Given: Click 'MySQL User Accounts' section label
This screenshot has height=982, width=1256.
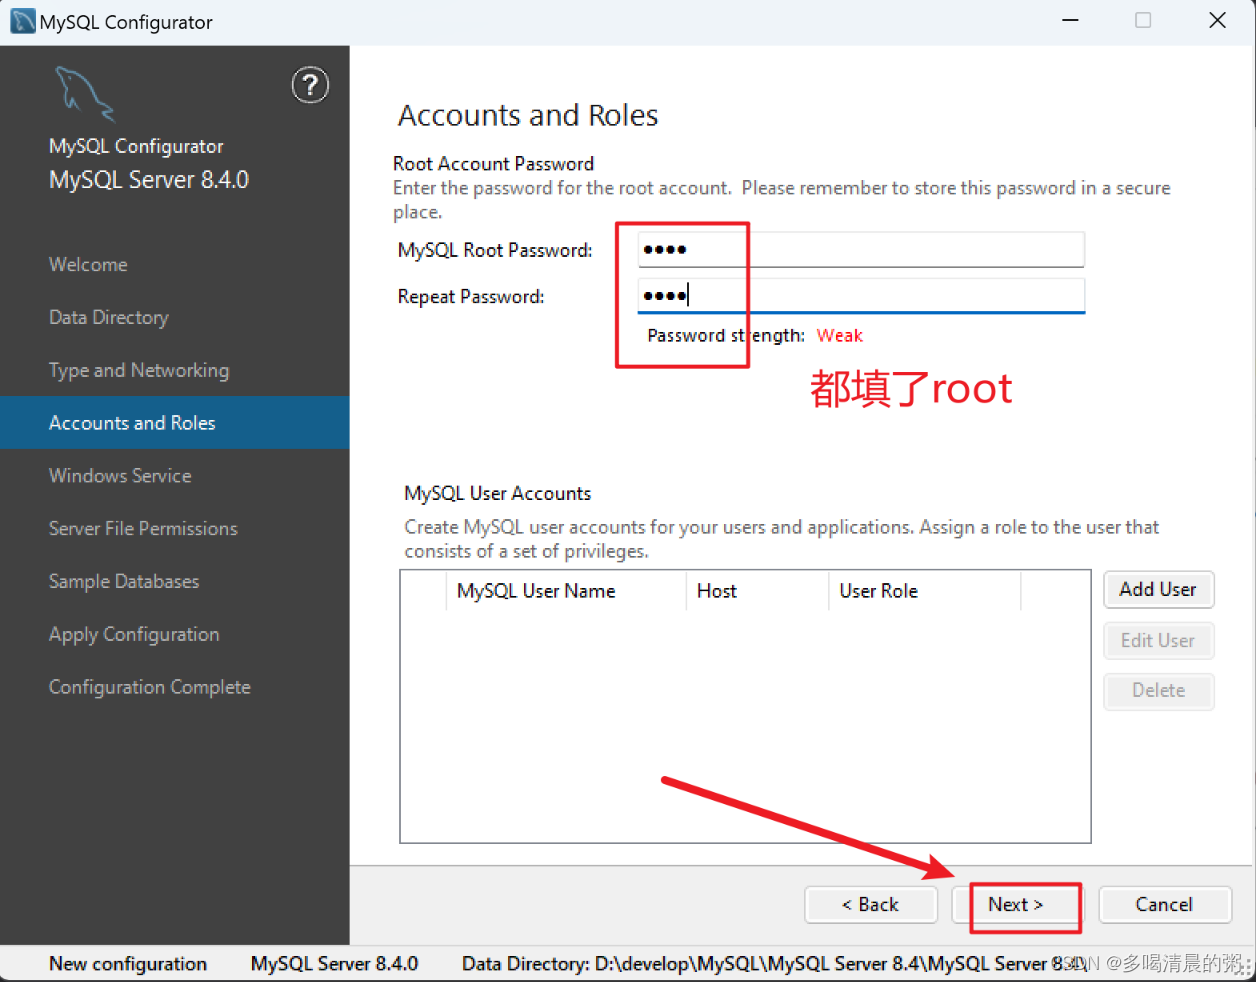Looking at the screenshot, I should (497, 493).
